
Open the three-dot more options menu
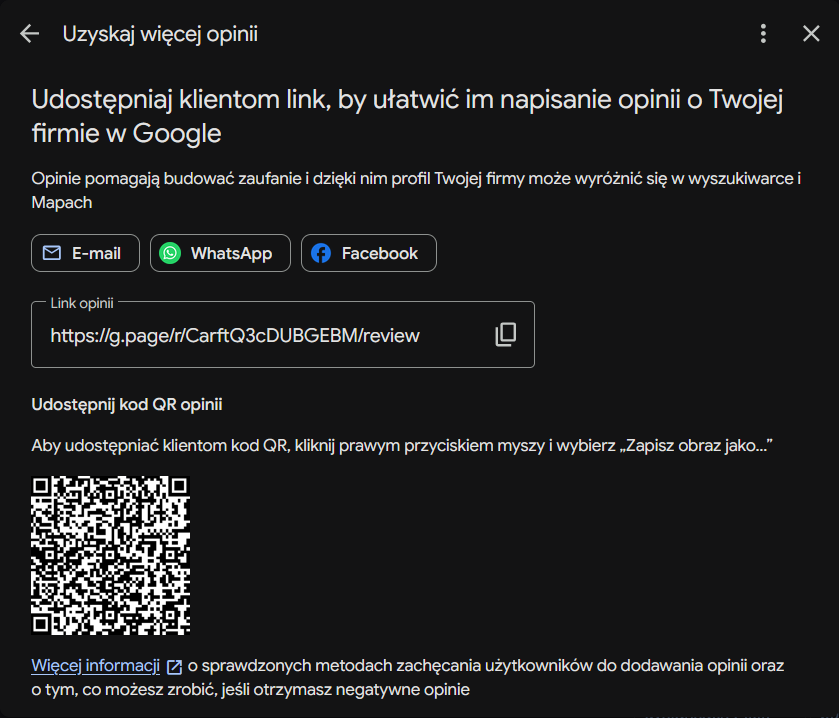[763, 34]
